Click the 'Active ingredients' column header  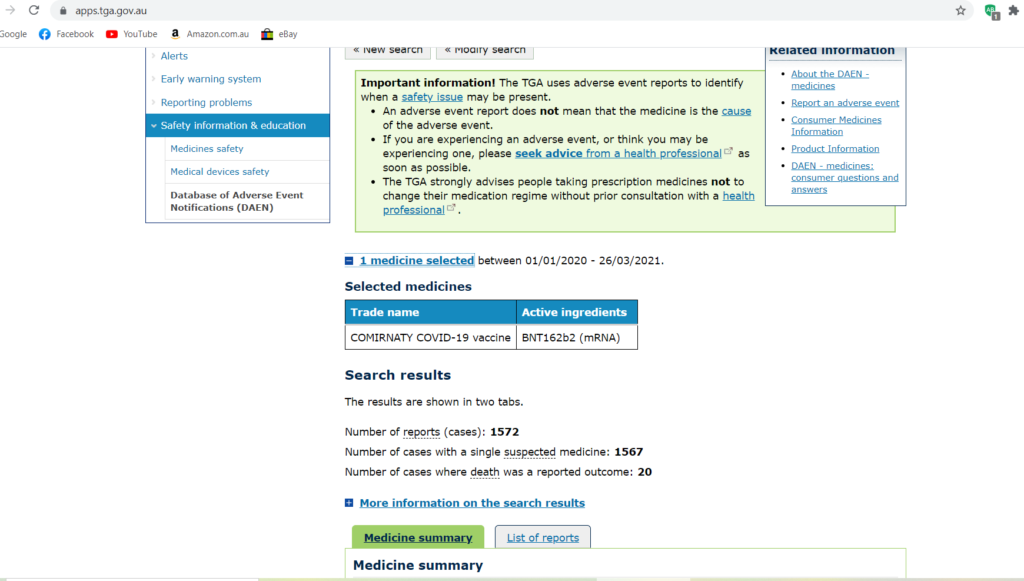pos(577,312)
